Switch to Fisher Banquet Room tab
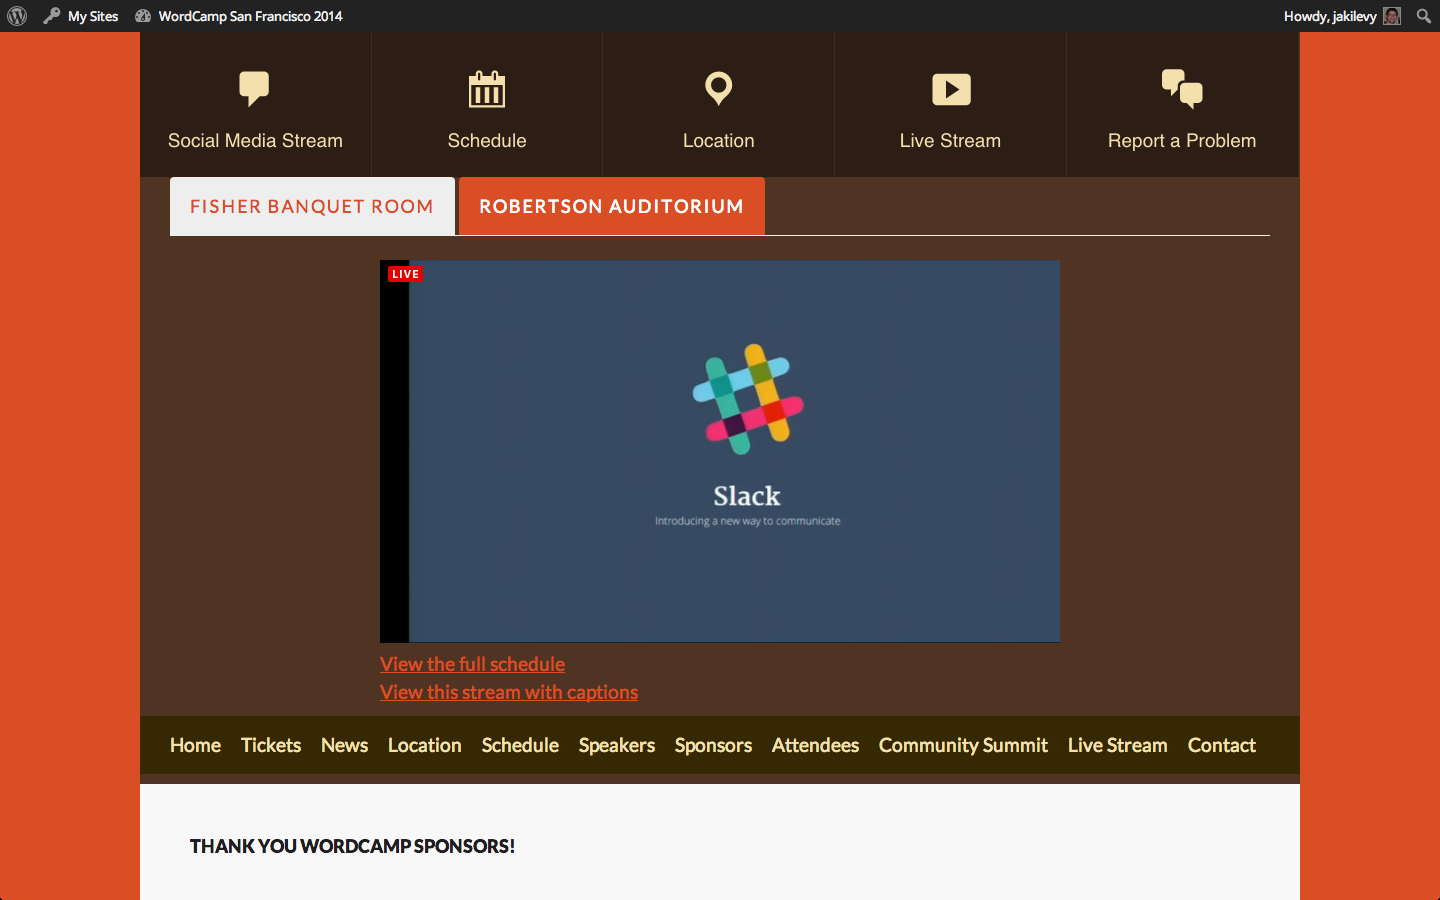1440x900 pixels. 312,207
